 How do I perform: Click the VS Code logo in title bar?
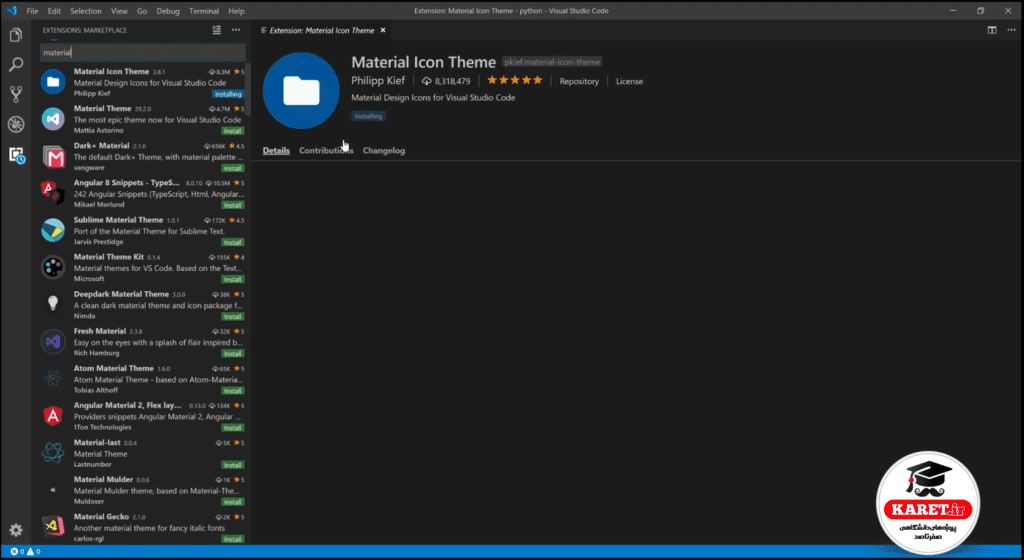click(12, 10)
